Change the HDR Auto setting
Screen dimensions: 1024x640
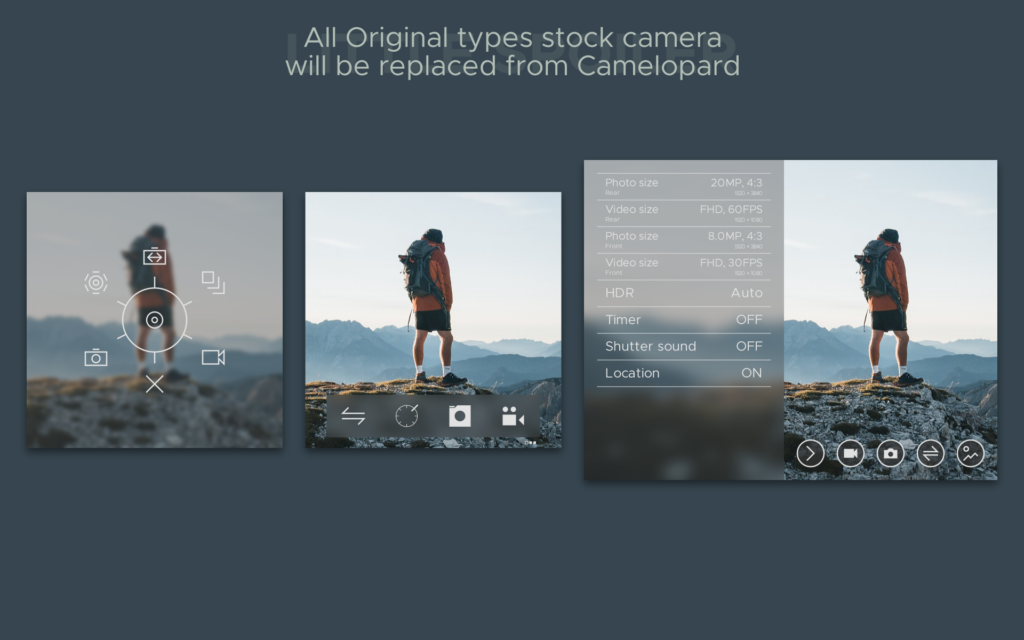684,293
